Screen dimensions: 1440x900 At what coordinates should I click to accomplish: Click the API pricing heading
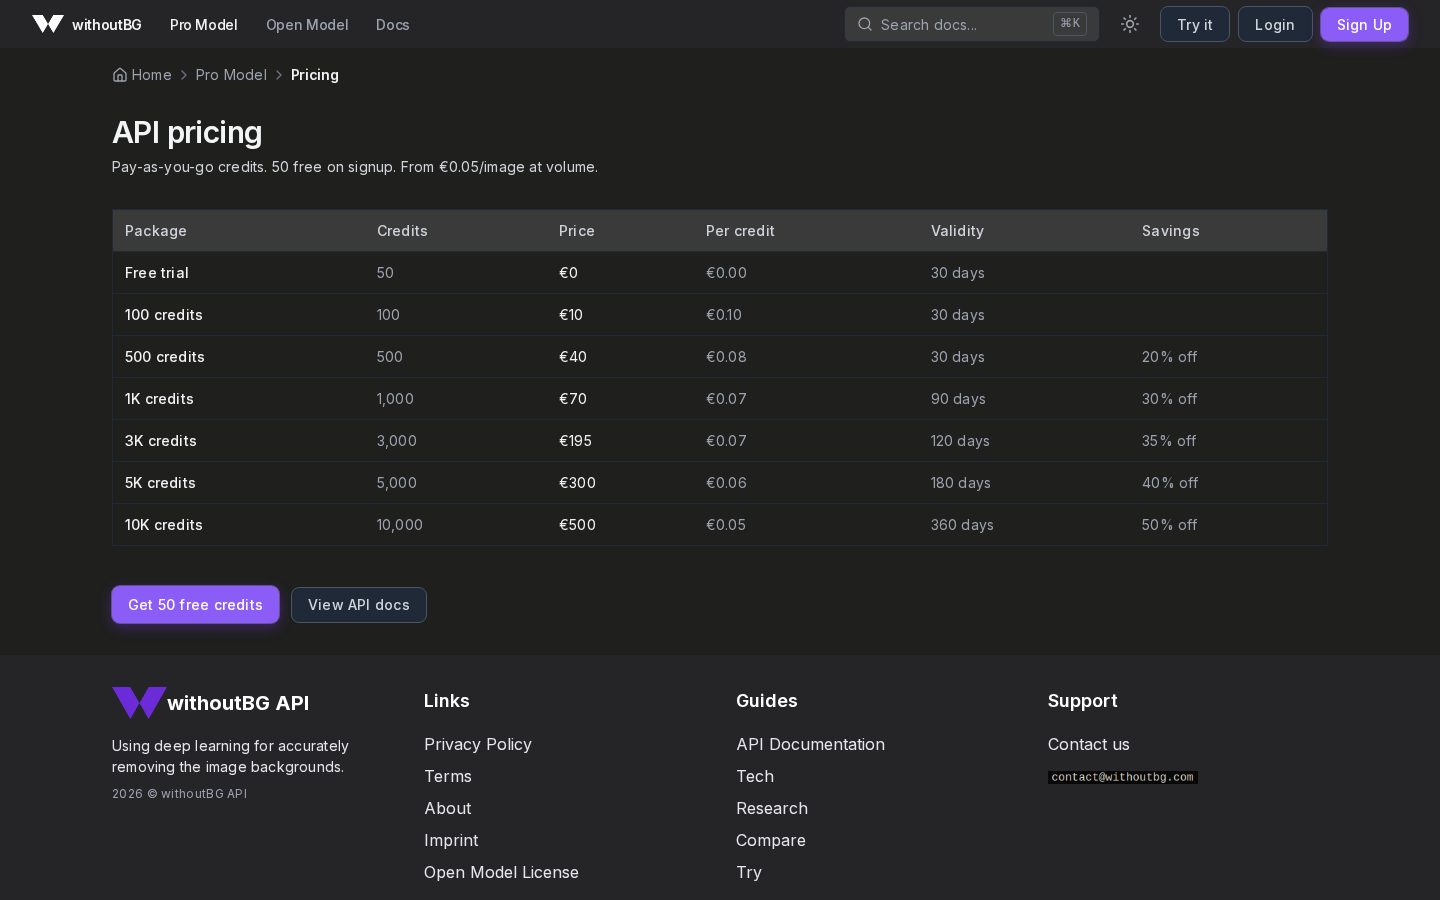[x=187, y=132]
